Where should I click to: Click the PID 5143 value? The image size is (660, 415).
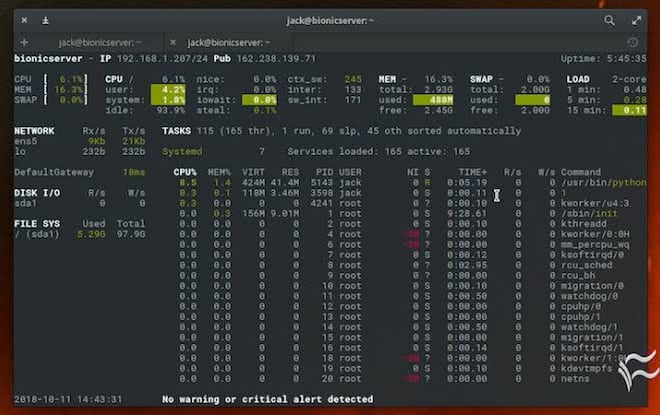322,183
